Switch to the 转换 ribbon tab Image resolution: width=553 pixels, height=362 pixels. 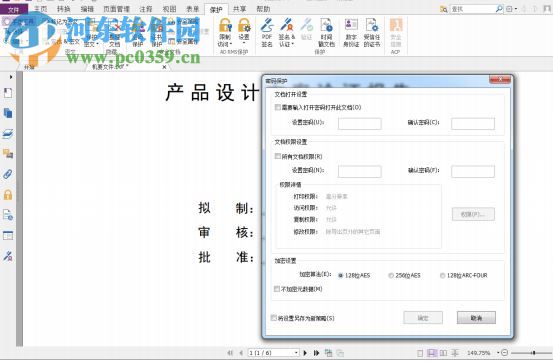point(63,9)
